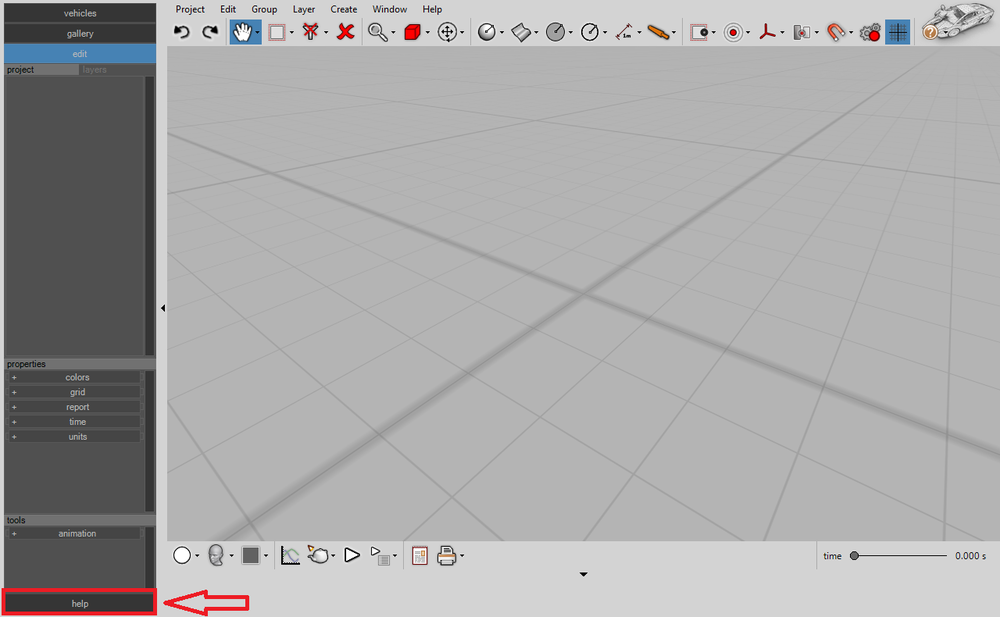This screenshot has height=617, width=1000.
Task: Click the round question mark help icon
Action: pyautogui.click(x=930, y=32)
